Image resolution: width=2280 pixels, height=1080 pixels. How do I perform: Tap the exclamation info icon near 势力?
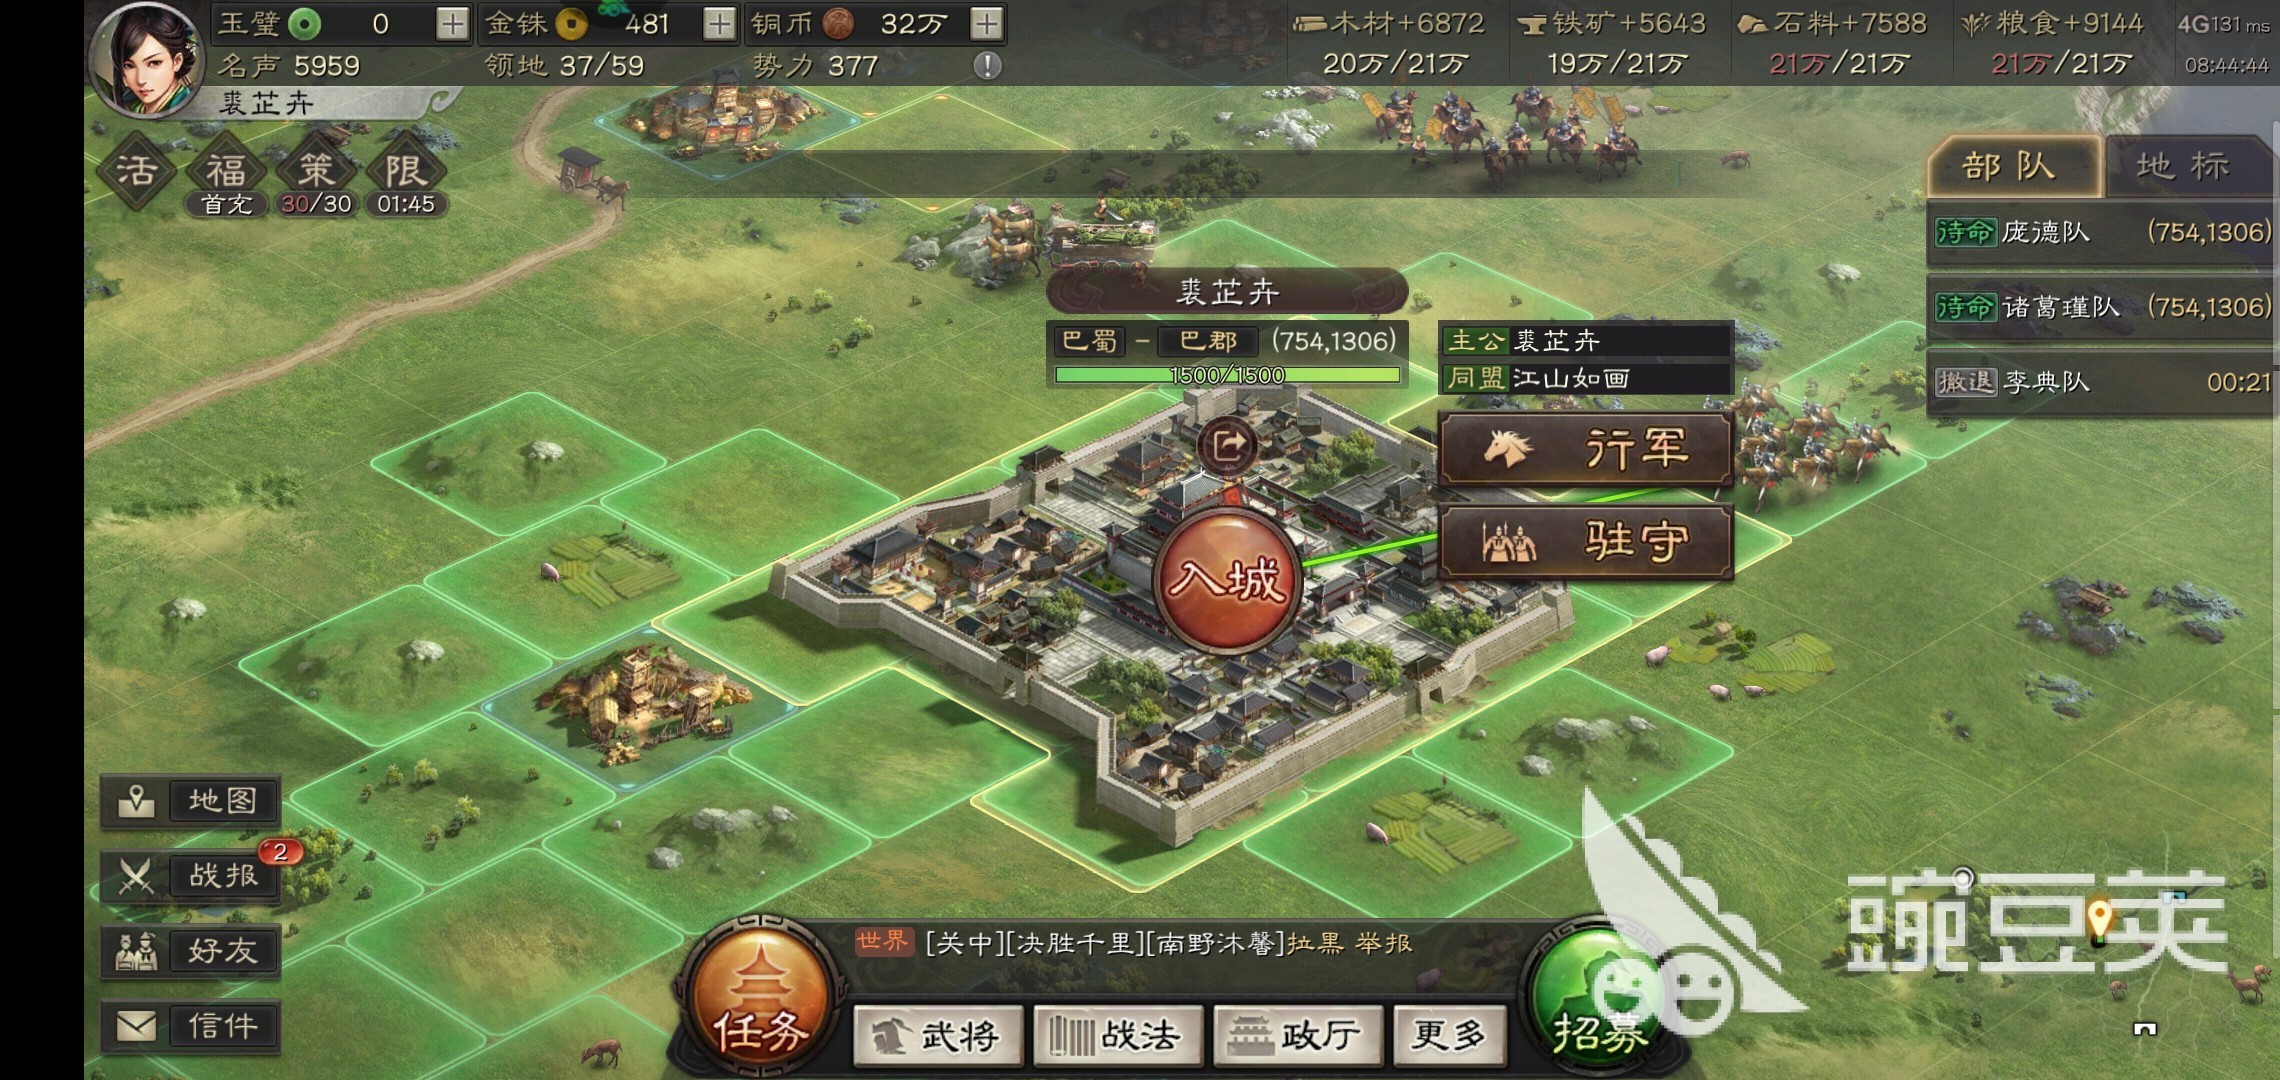987,66
